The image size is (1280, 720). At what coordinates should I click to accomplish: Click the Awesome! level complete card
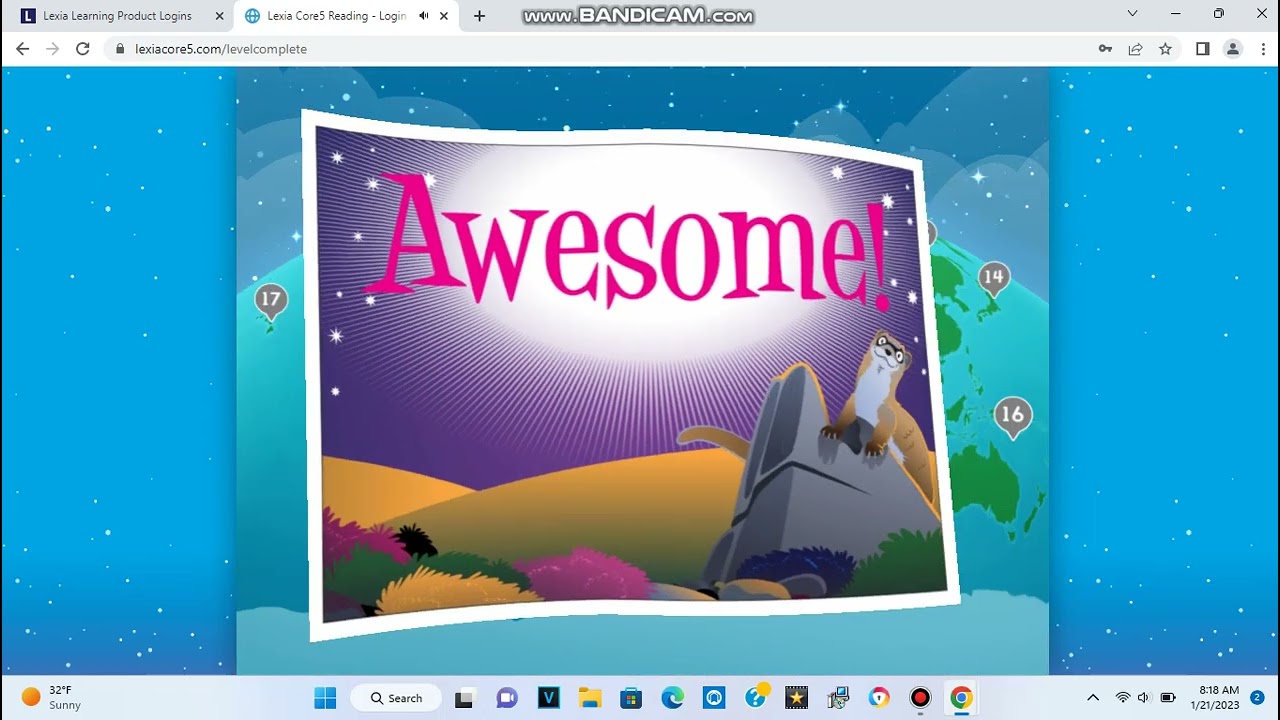pos(630,375)
